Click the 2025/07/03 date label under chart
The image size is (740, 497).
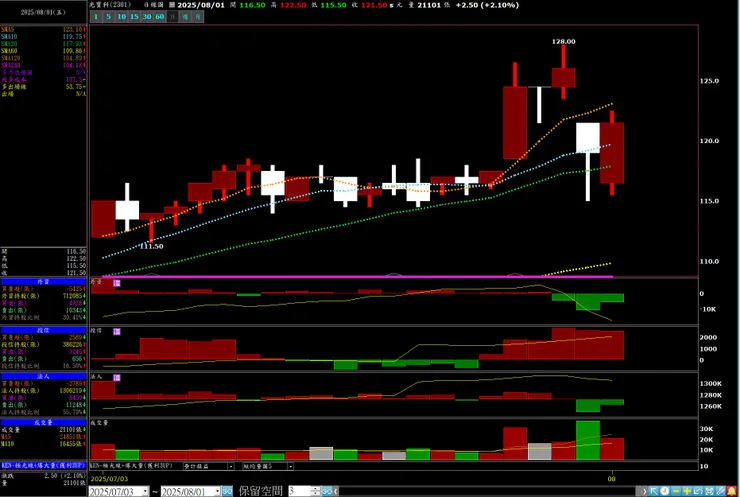(109, 479)
